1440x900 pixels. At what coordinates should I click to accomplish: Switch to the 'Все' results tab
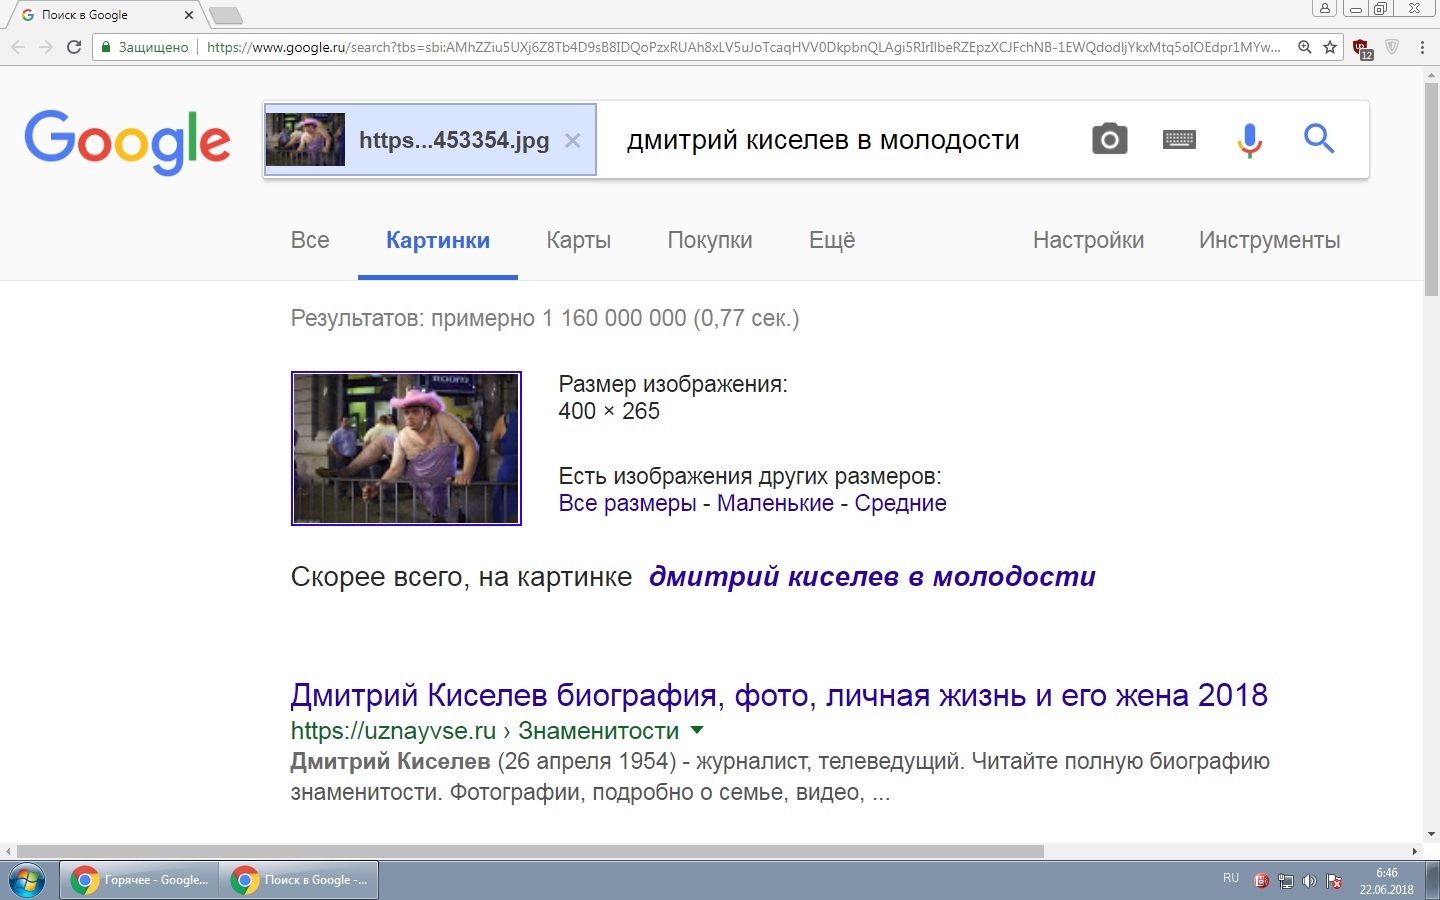[x=310, y=240]
